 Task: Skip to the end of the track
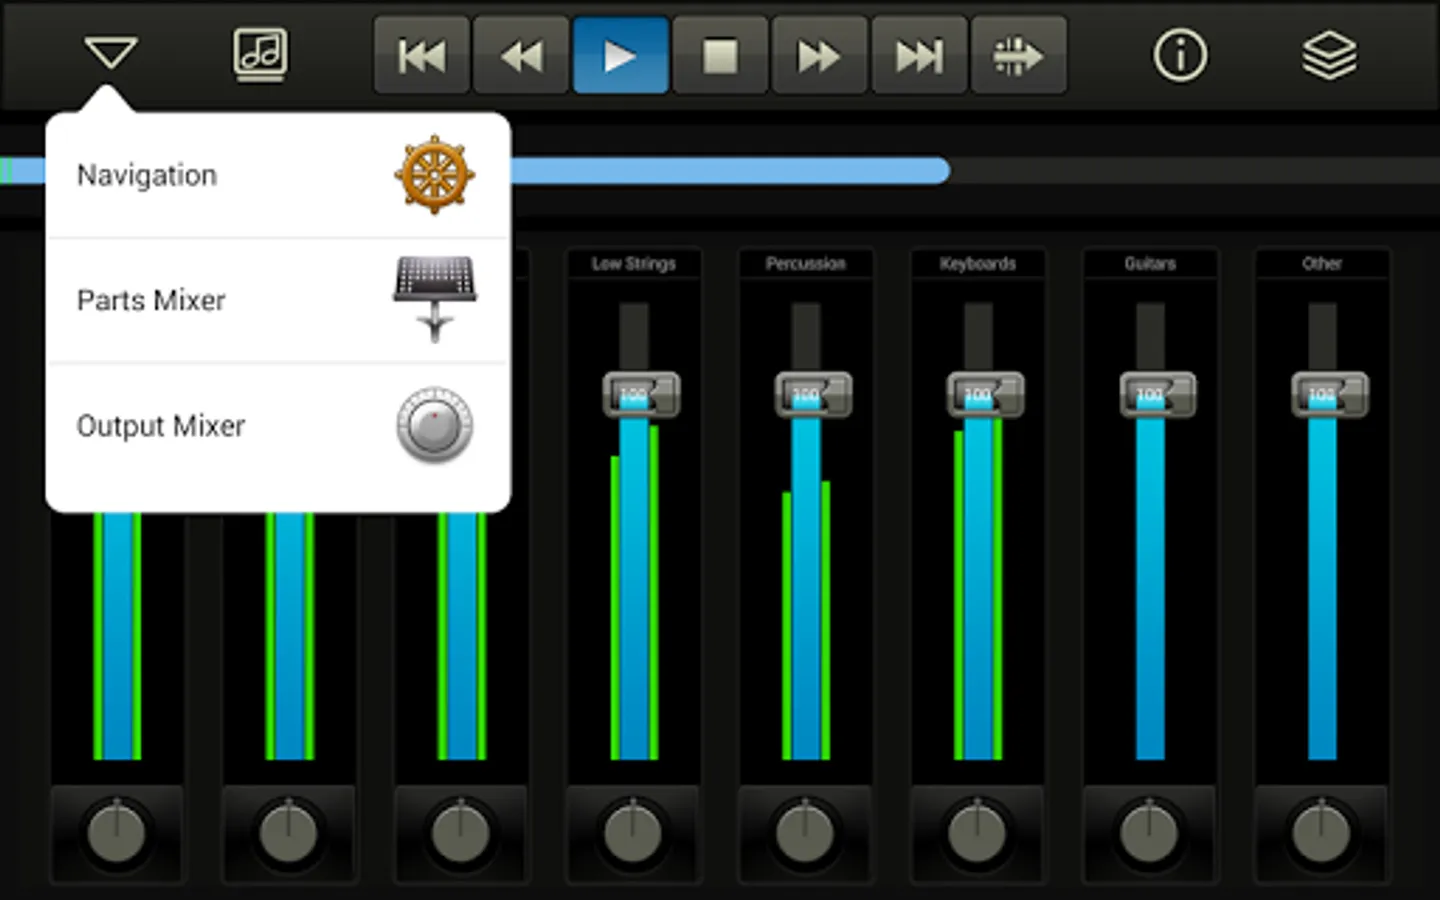(x=919, y=55)
